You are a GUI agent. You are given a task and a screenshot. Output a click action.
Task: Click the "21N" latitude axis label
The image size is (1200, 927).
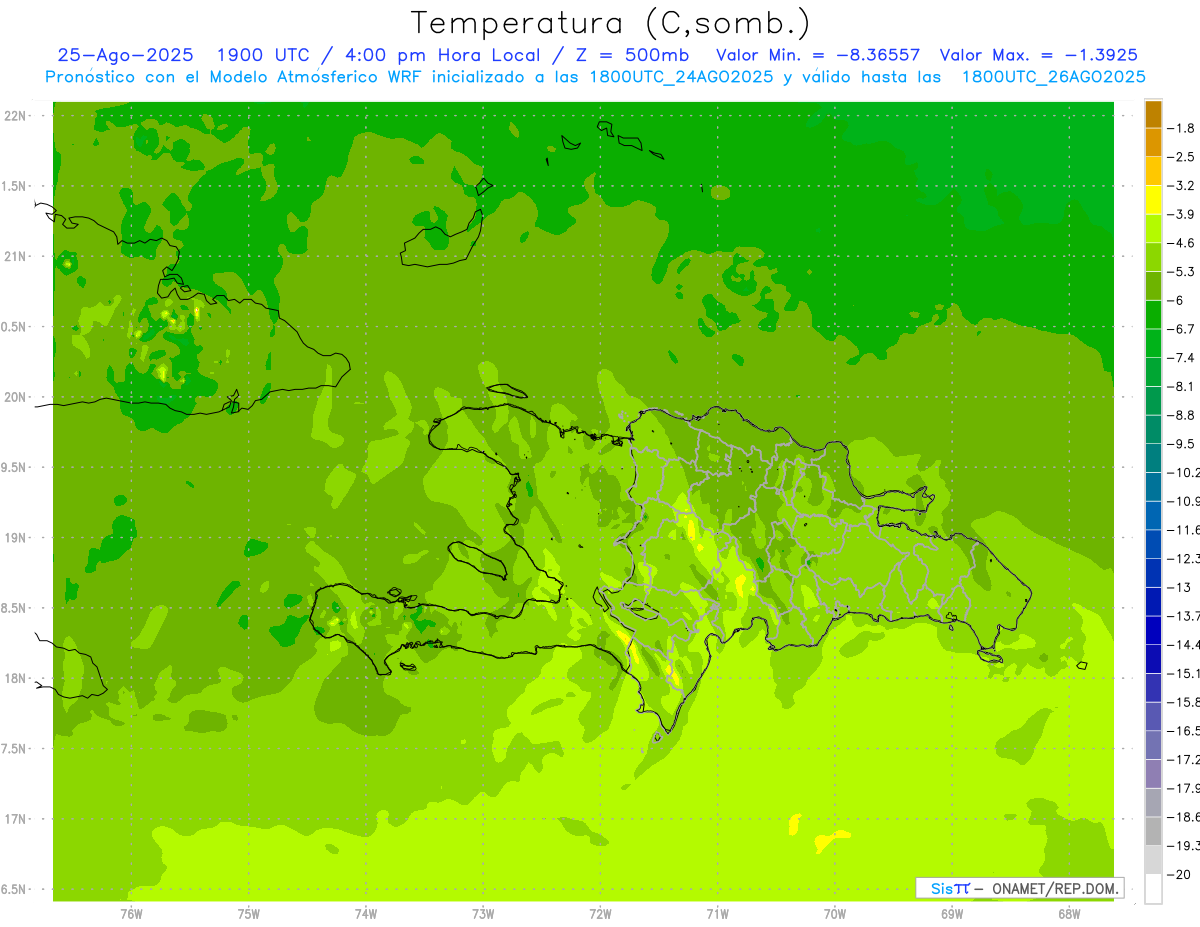[x=14, y=256]
